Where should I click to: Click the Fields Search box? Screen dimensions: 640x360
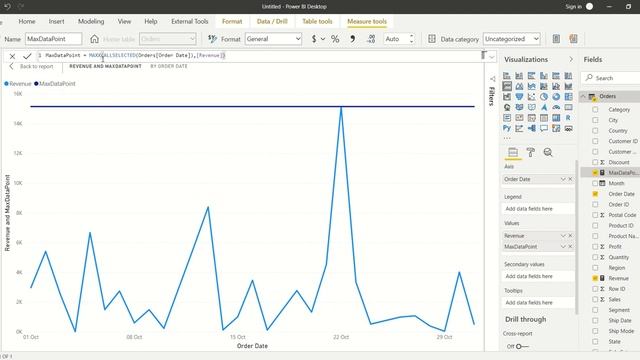point(611,78)
